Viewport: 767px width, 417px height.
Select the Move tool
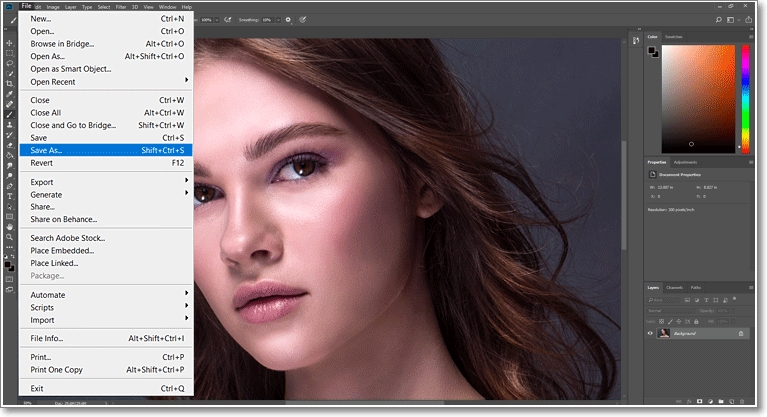(x=9, y=43)
